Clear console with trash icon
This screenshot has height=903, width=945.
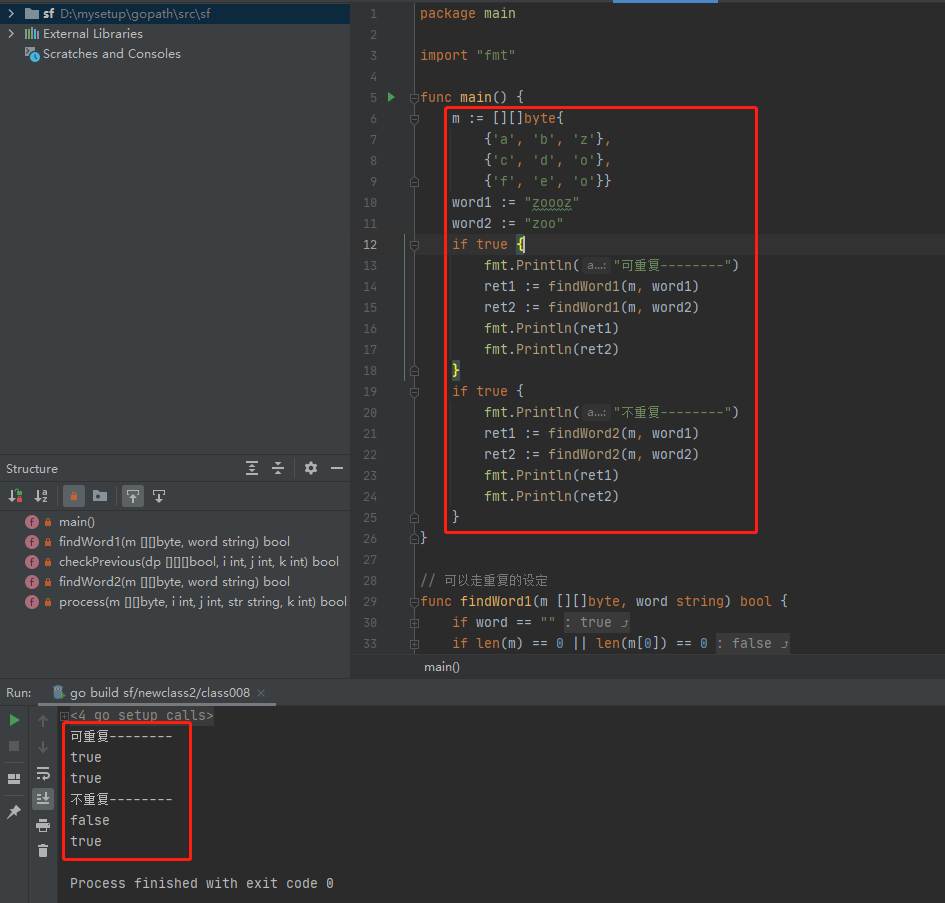tap(43, 851)
